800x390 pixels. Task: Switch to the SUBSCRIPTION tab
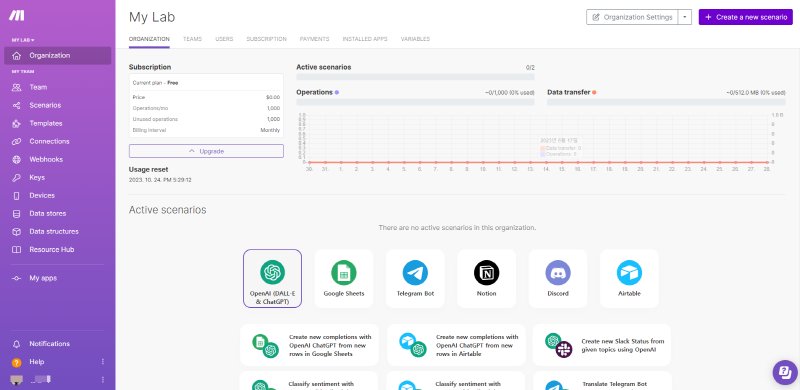point(266,39)
